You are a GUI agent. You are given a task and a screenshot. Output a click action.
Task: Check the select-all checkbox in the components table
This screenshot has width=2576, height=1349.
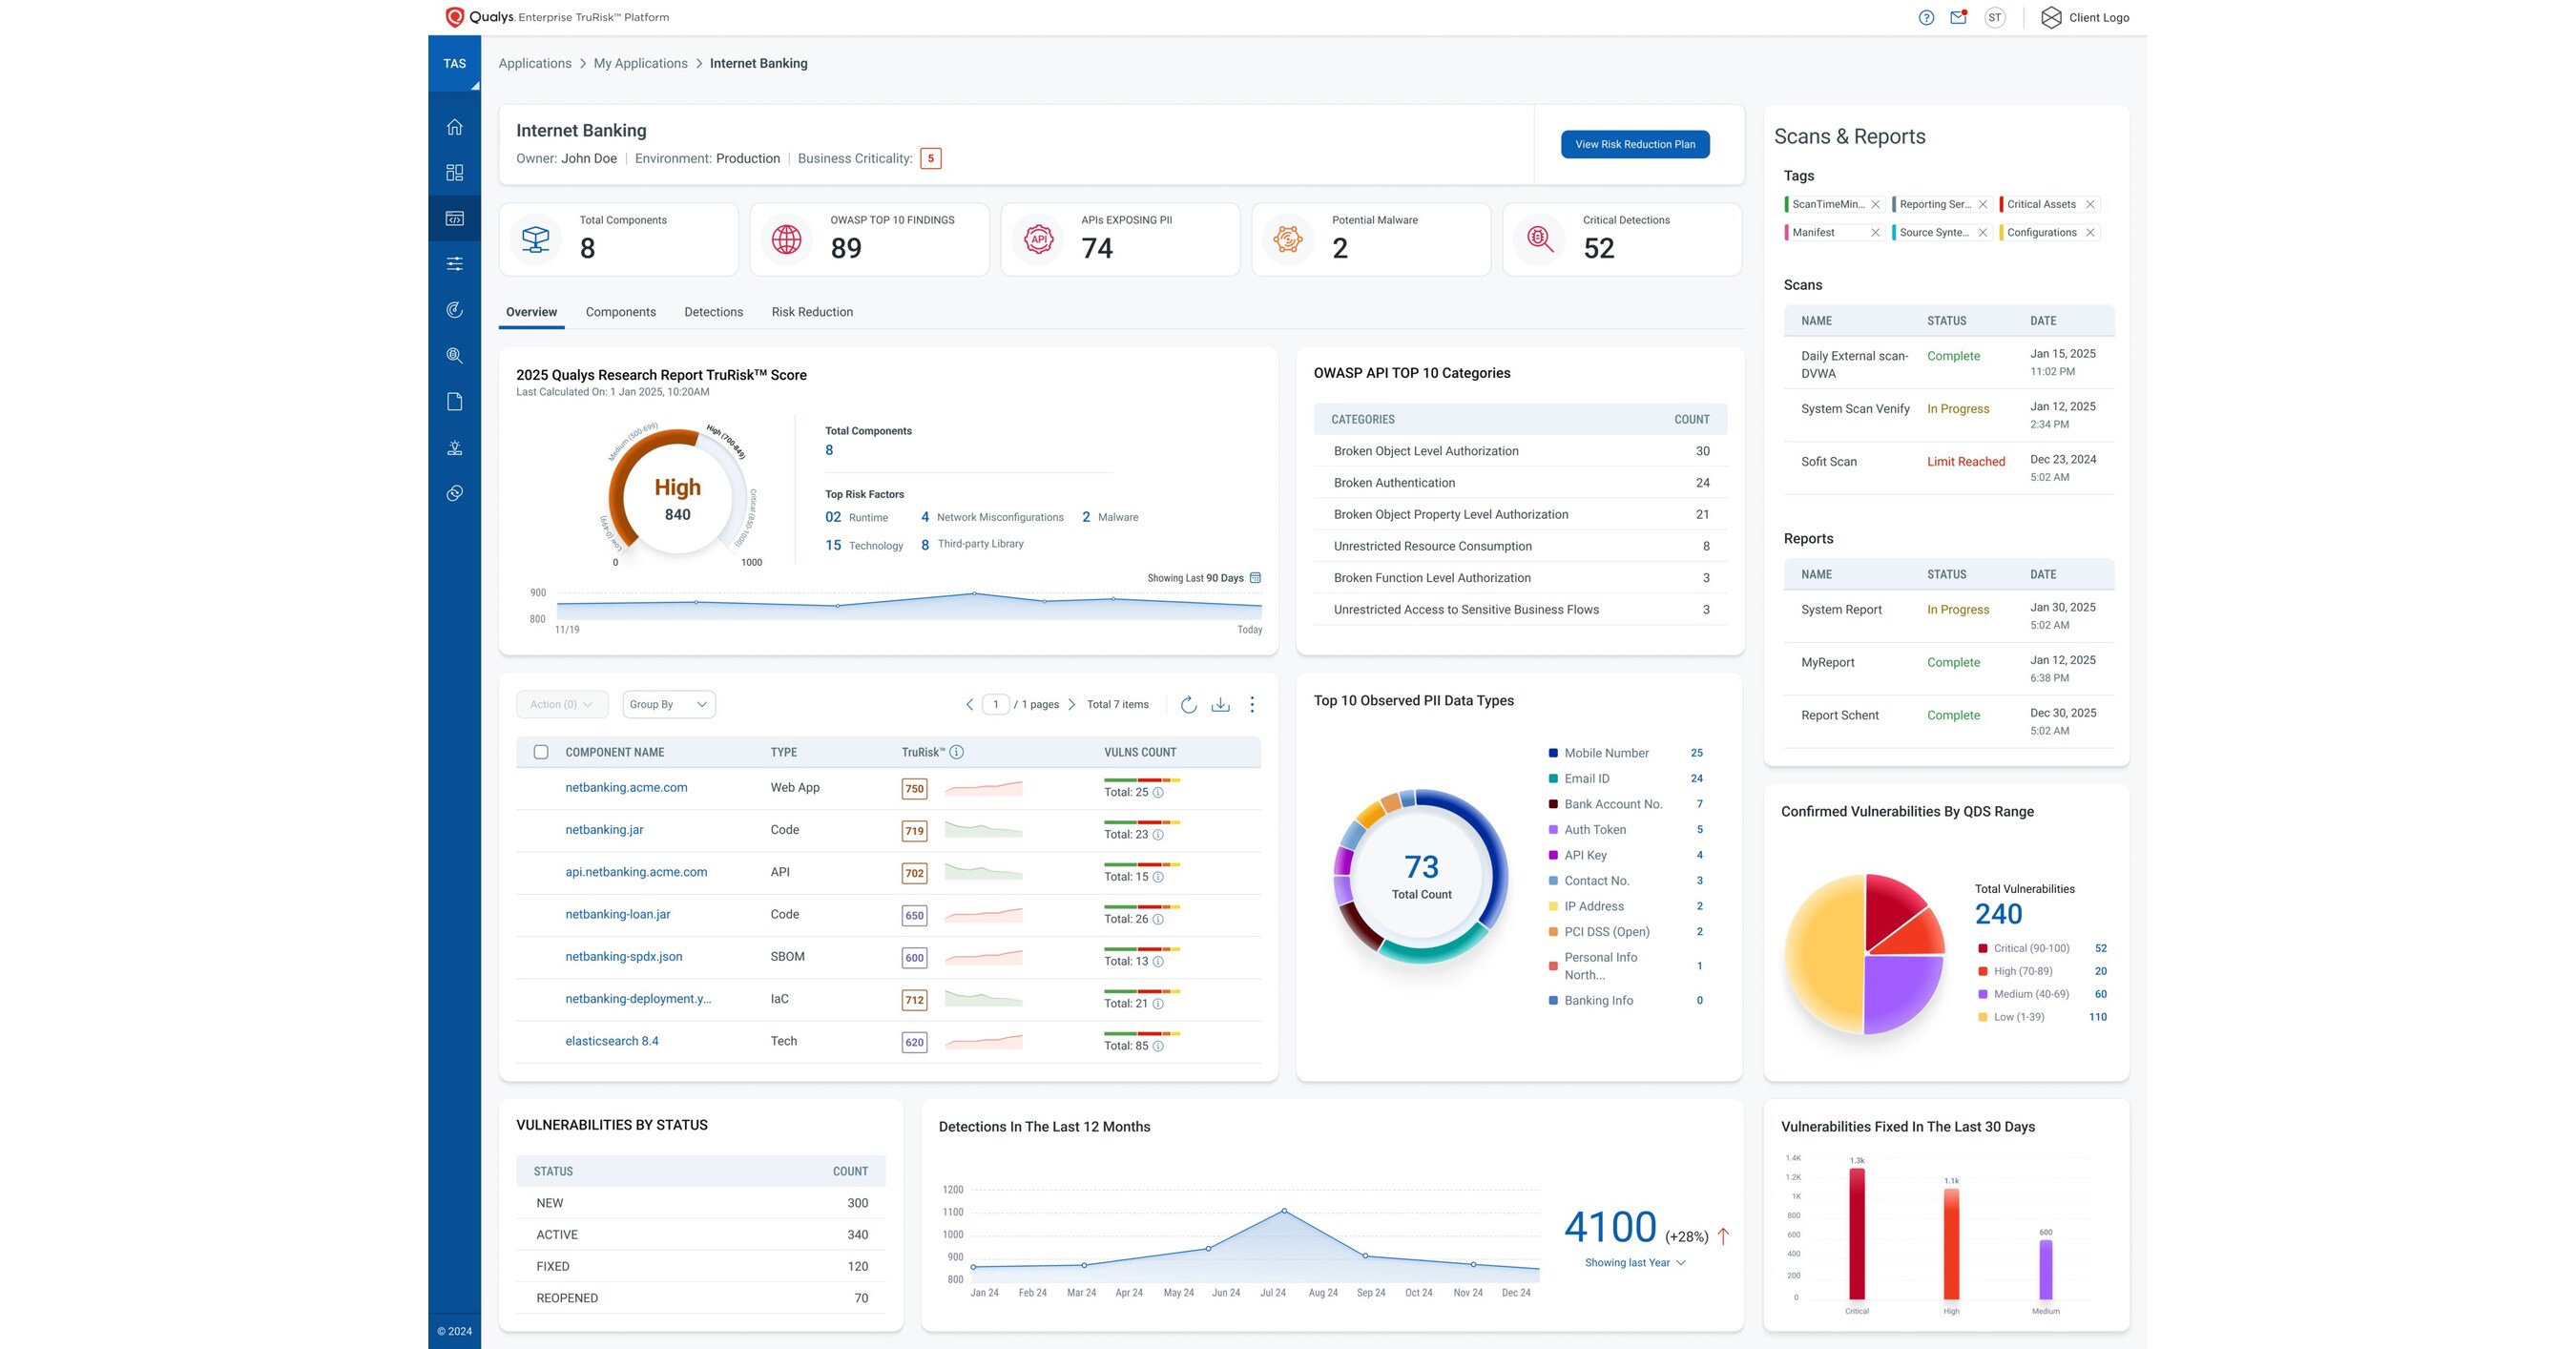tap(541, 751)
